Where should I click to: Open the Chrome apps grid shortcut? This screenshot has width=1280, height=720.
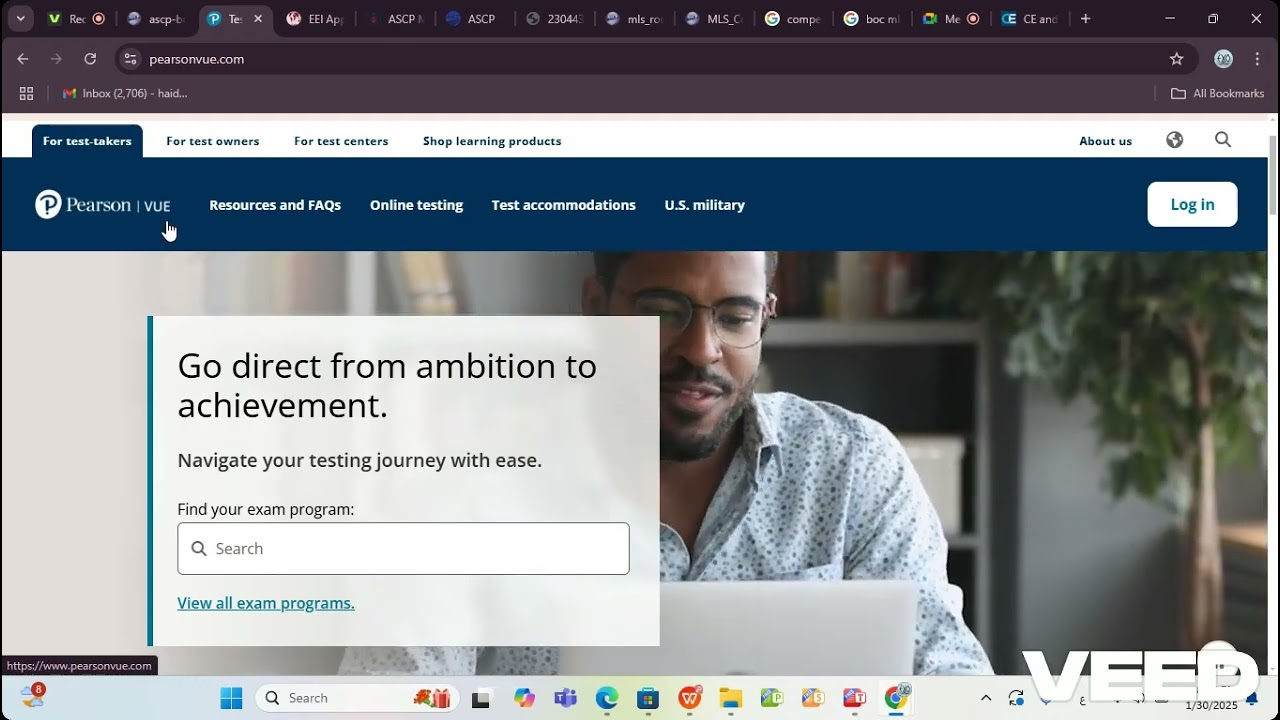[27, 93]
